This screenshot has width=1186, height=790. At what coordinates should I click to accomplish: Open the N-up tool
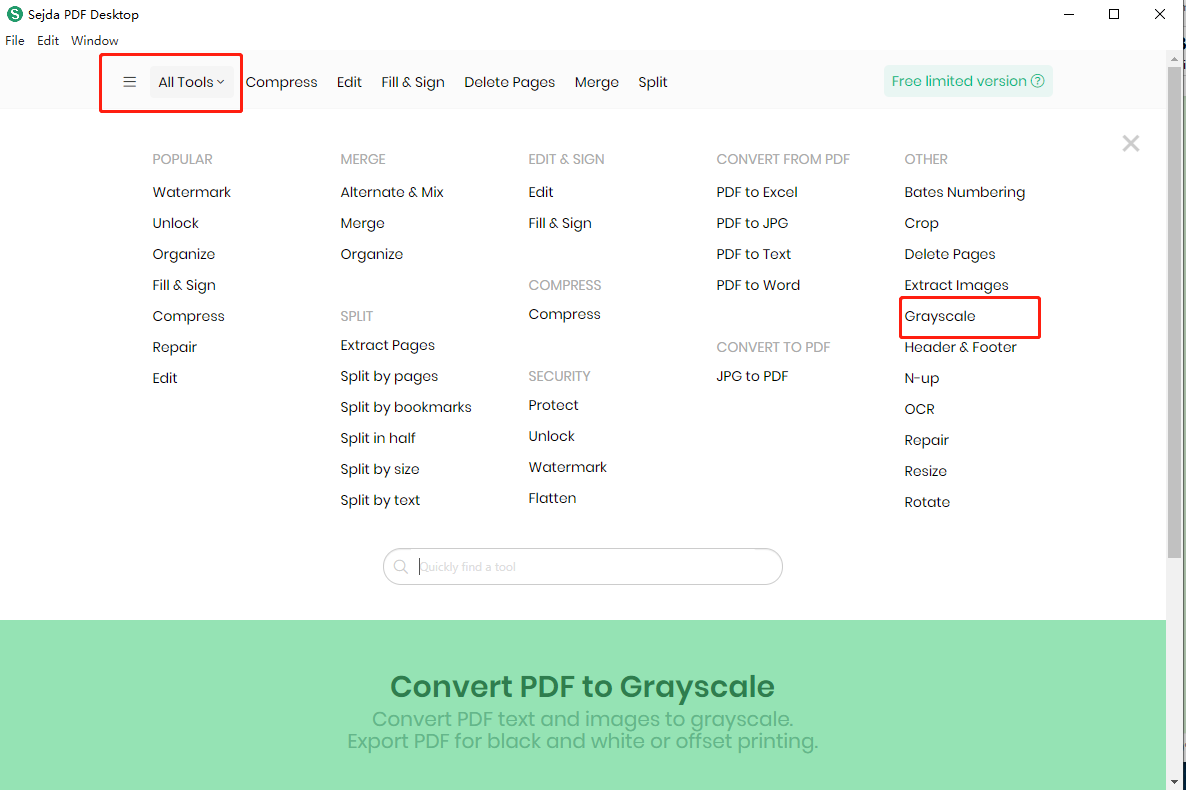921,378
